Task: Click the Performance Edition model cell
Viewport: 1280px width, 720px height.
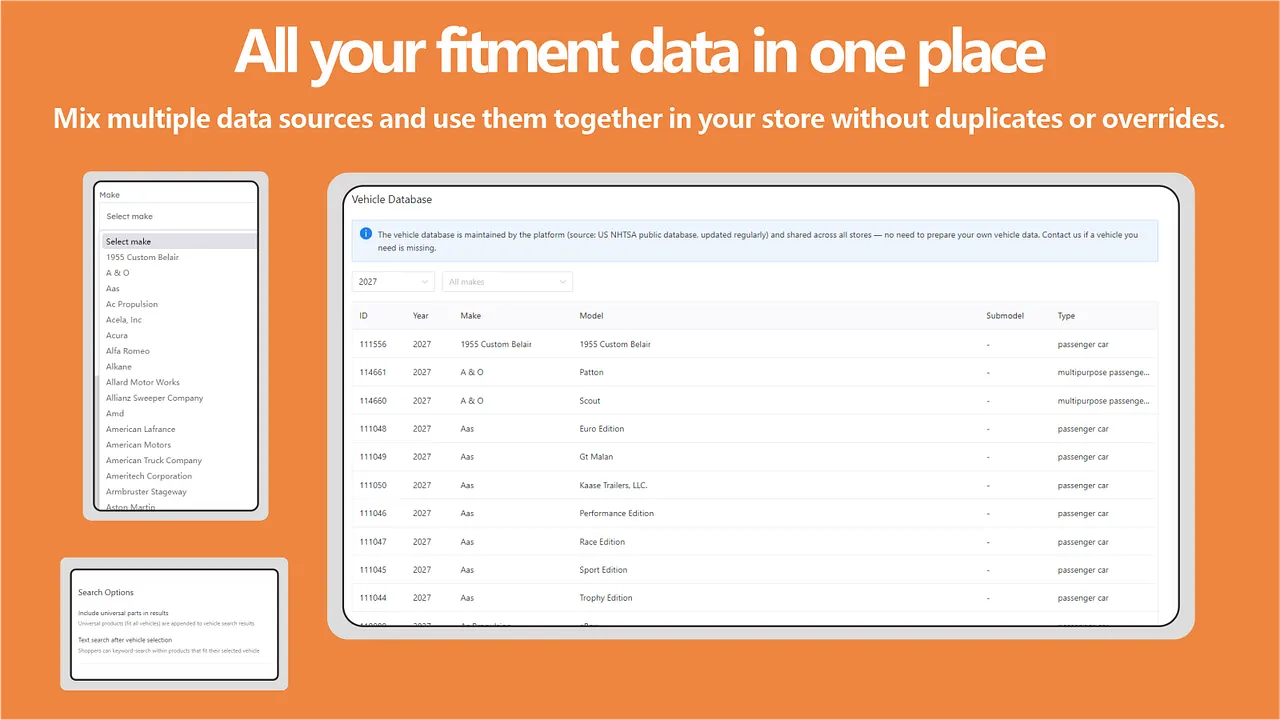Action: (x=617, y=513)
